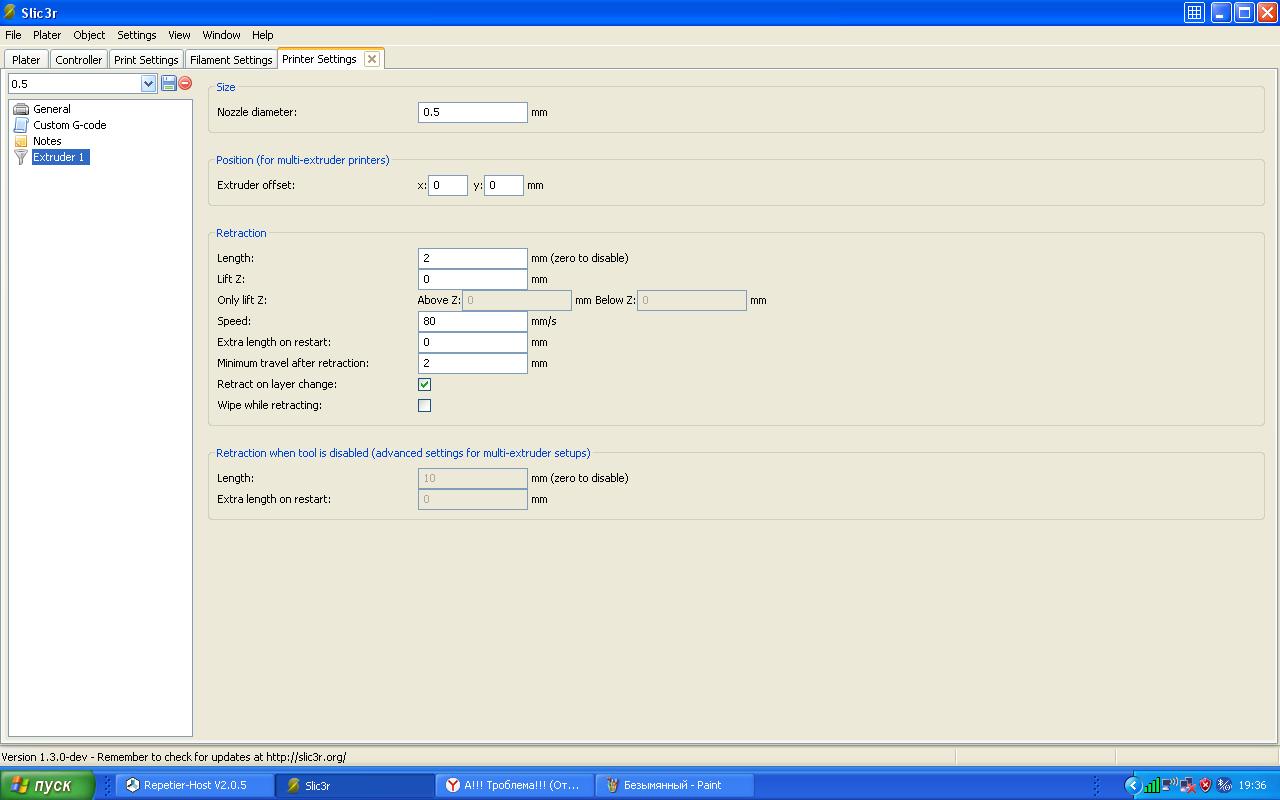Viewport: 1280px width, 800px height.
Task: Switch to the Filament Settings tab
Action: point(231,60)
